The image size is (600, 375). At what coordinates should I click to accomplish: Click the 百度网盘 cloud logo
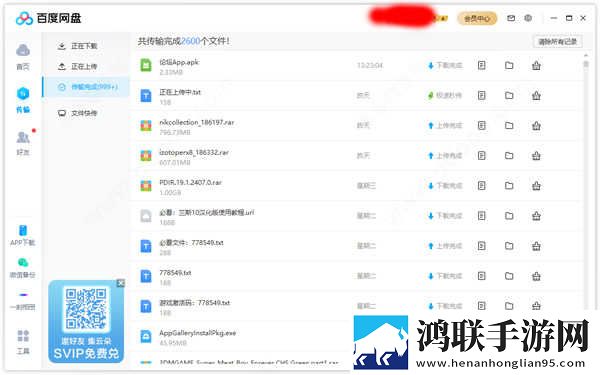(24, 18)
